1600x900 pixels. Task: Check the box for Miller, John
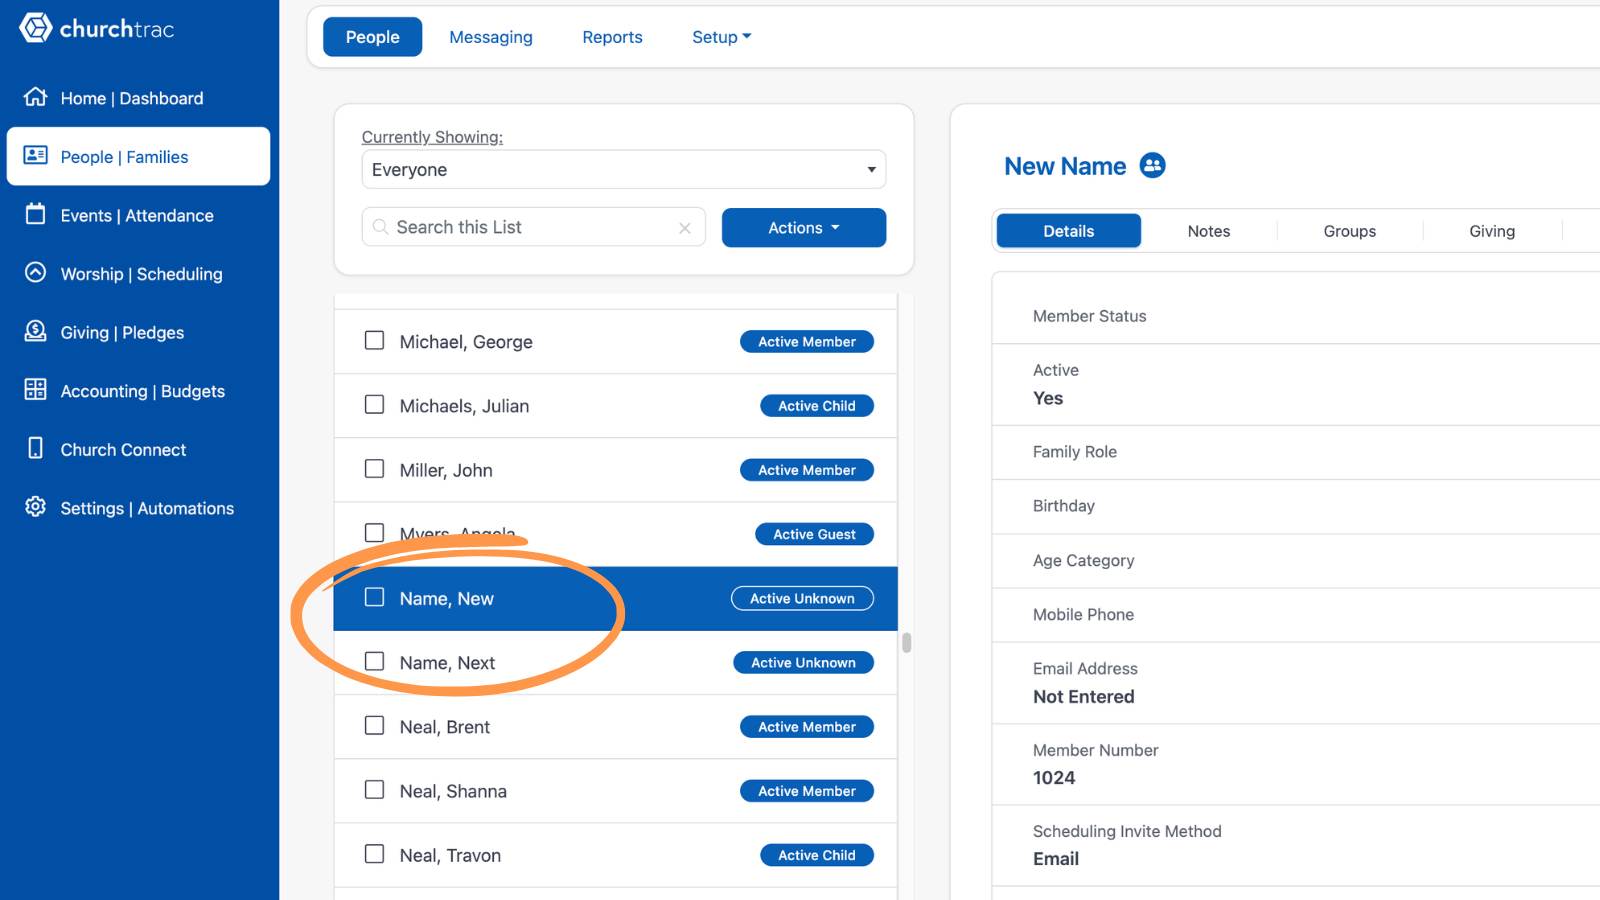(374, 468)
